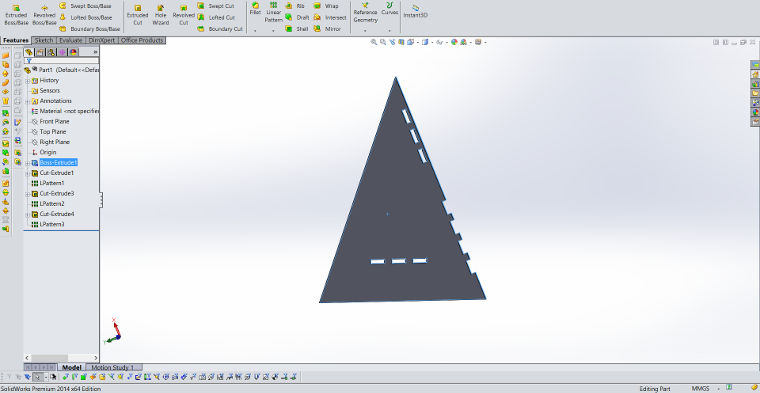Select the Mirror tool

point(327,29)
